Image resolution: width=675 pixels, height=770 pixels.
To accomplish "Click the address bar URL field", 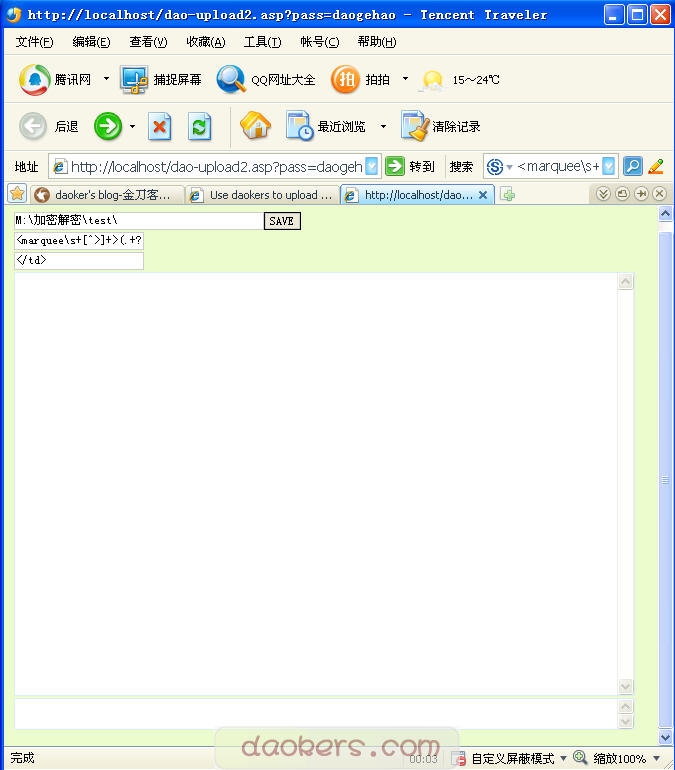I will [x=217, y=167].
